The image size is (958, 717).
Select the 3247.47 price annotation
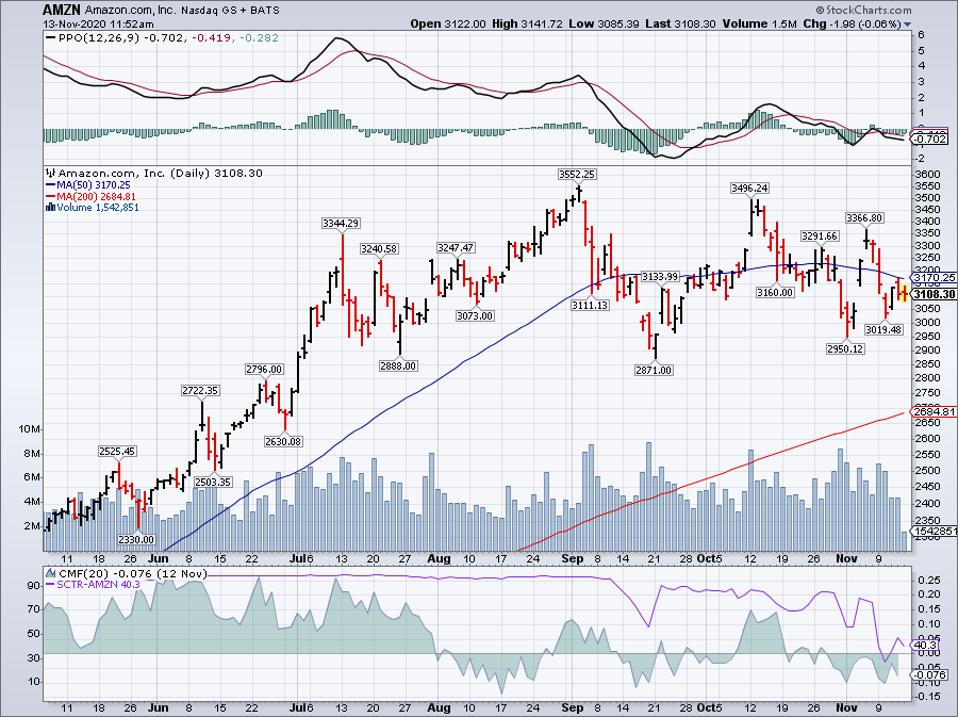coord(455,248)
